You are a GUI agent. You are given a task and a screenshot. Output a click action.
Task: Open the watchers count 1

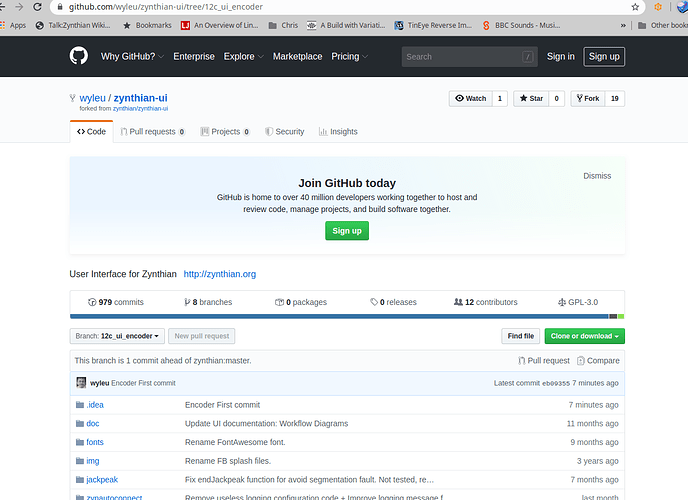pyautogui.click(x=500, y=99)
